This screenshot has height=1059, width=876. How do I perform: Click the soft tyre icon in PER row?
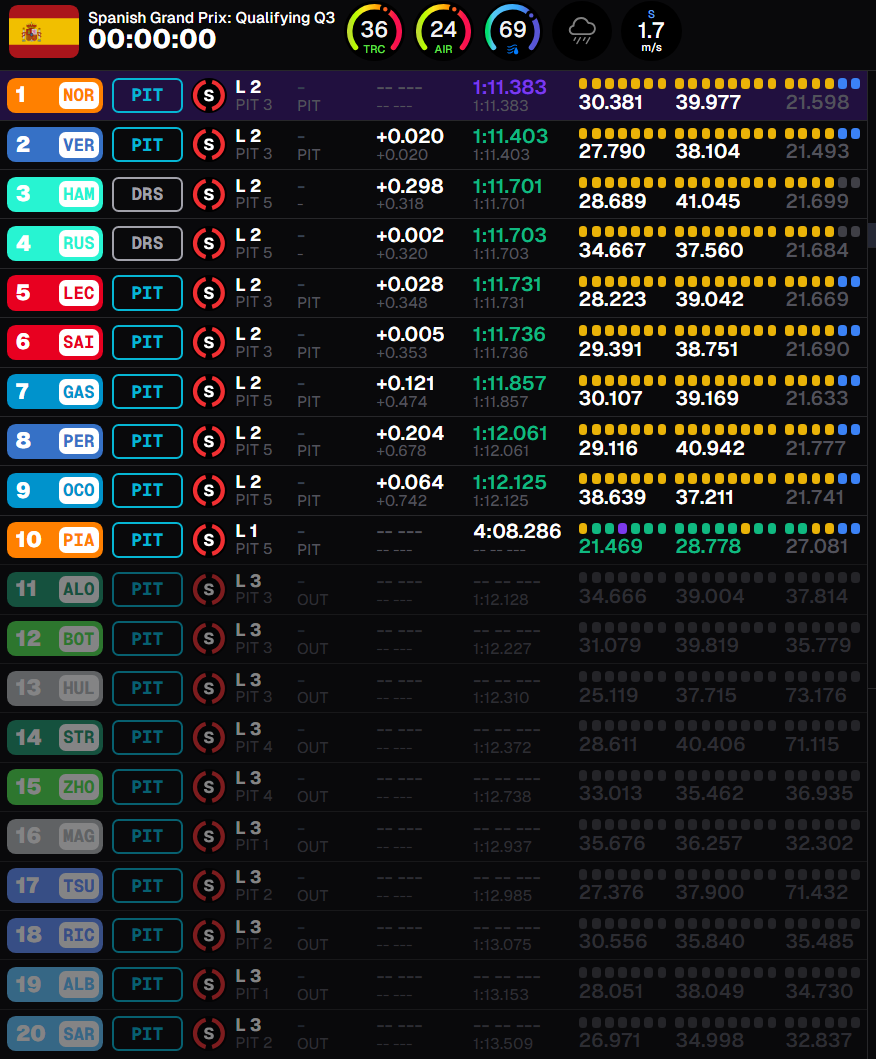pos(209,441)
